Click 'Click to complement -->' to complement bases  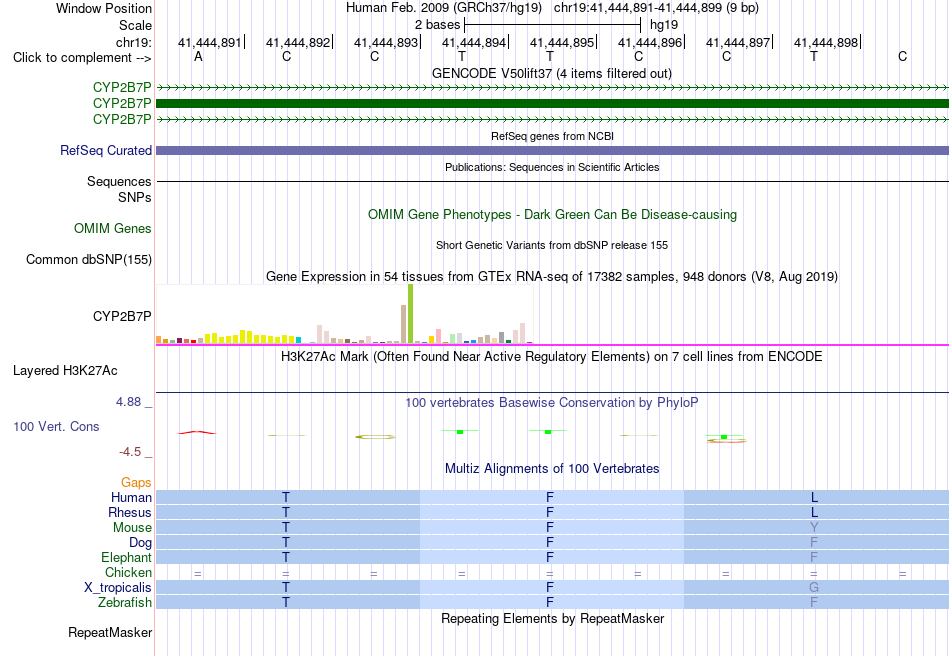(82, 58)
